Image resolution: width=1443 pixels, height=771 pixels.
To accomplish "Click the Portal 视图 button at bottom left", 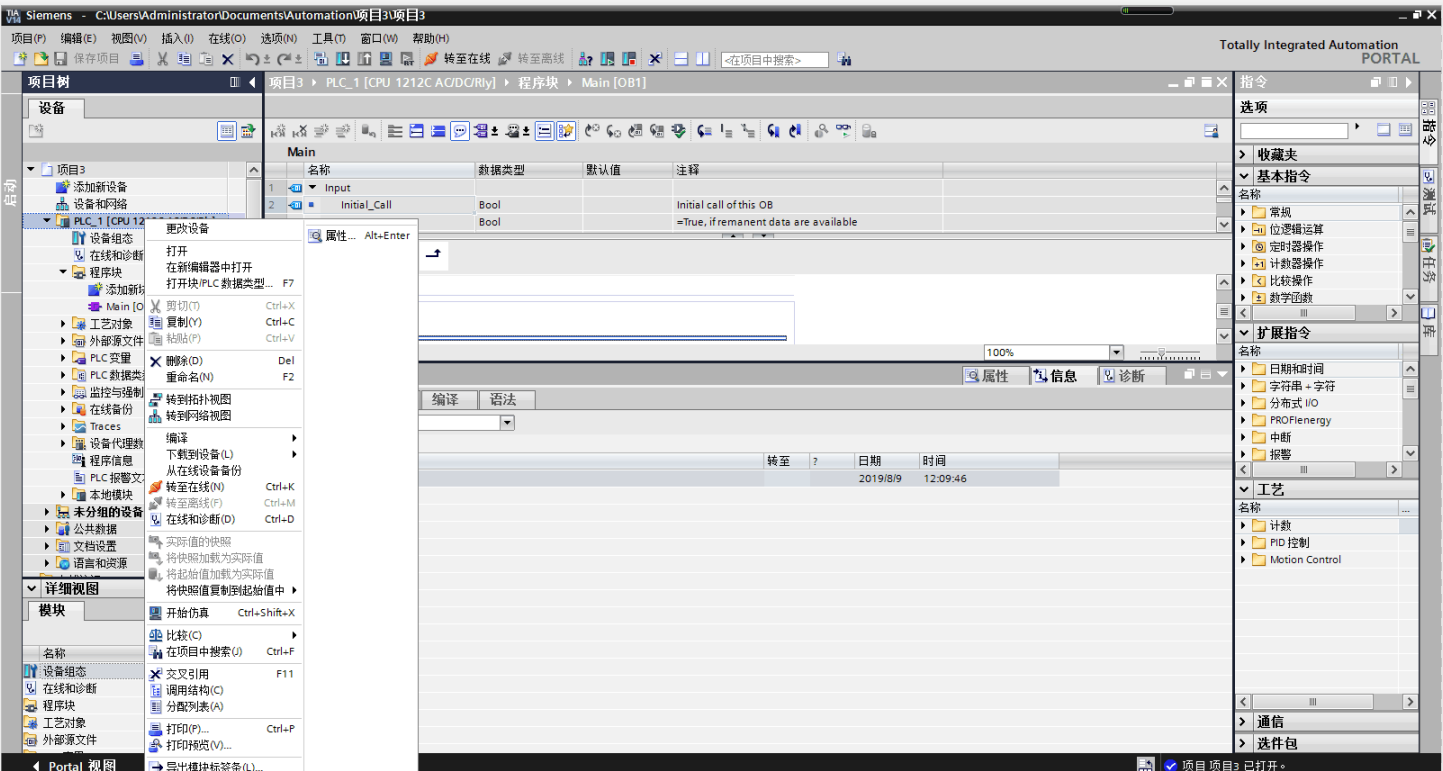I will pos(73,765).
